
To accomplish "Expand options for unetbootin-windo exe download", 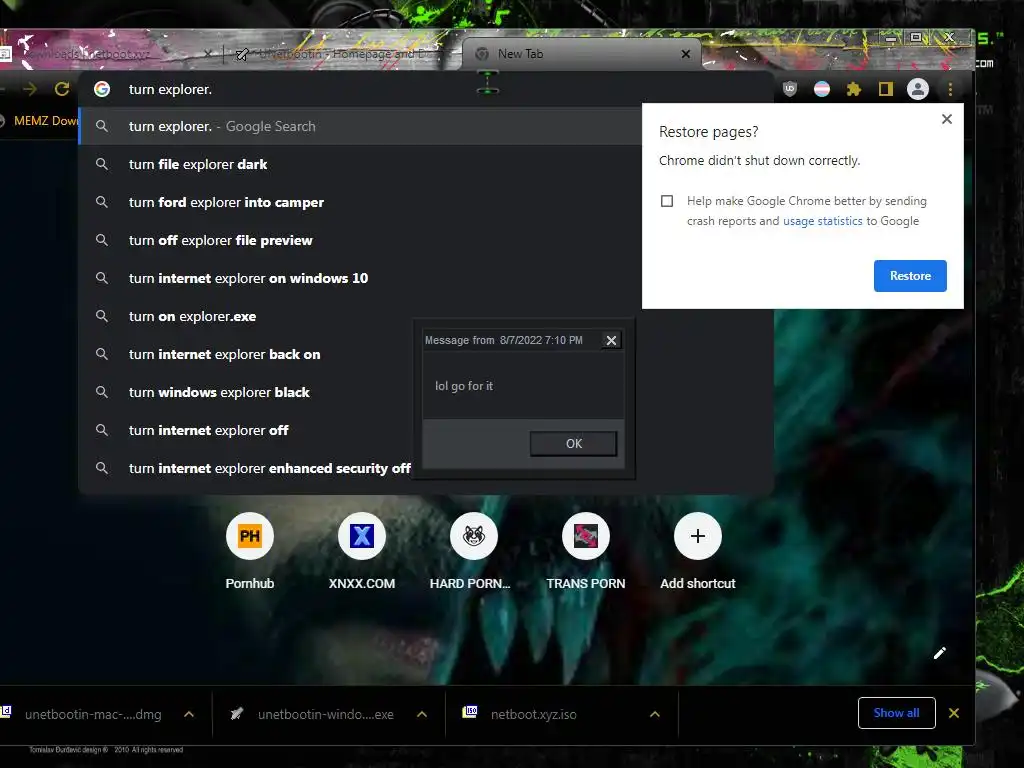I will (x=422, y=714).
